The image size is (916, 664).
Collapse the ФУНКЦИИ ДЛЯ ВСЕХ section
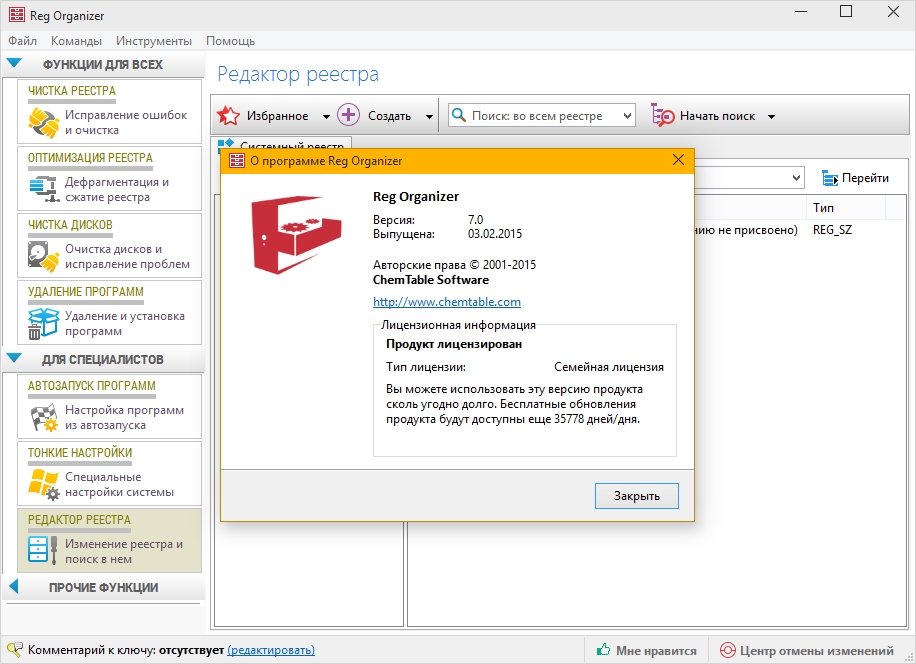coord(15,63)
